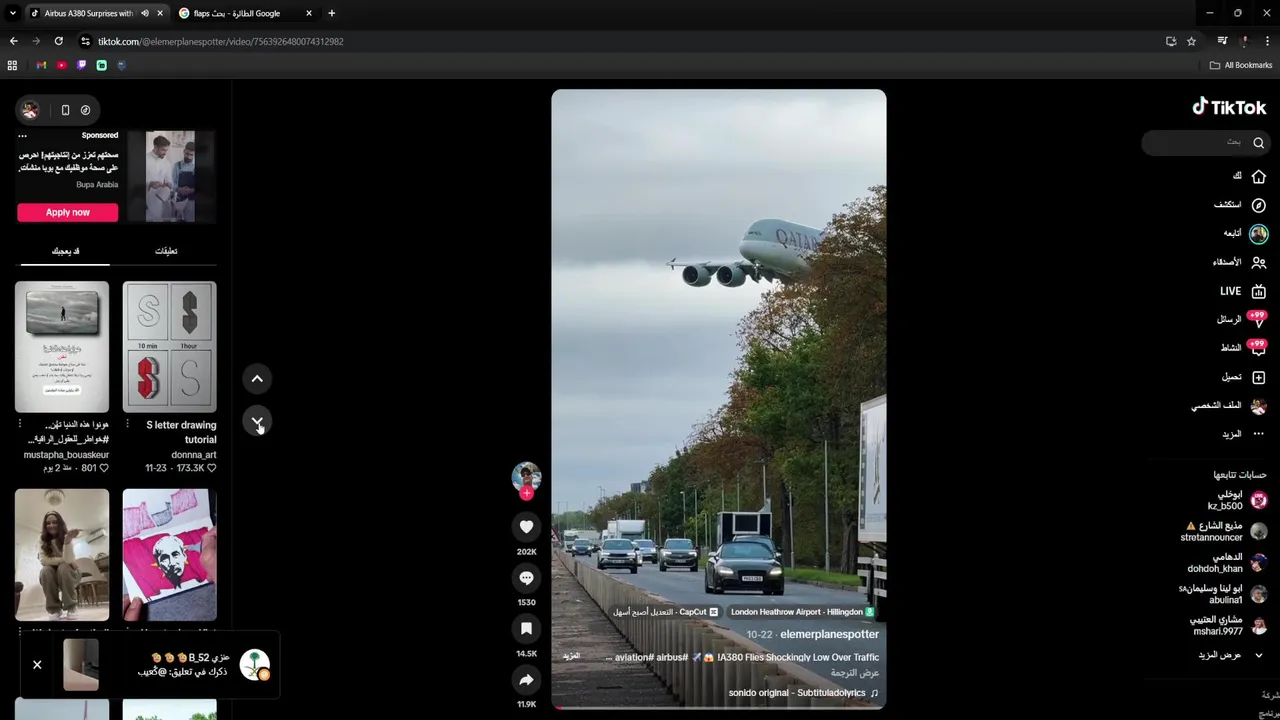Open the Chrome three-dot menu
Viewport: 1280px width, 720px height.
pyautogui.click(x=1268, y=41)
